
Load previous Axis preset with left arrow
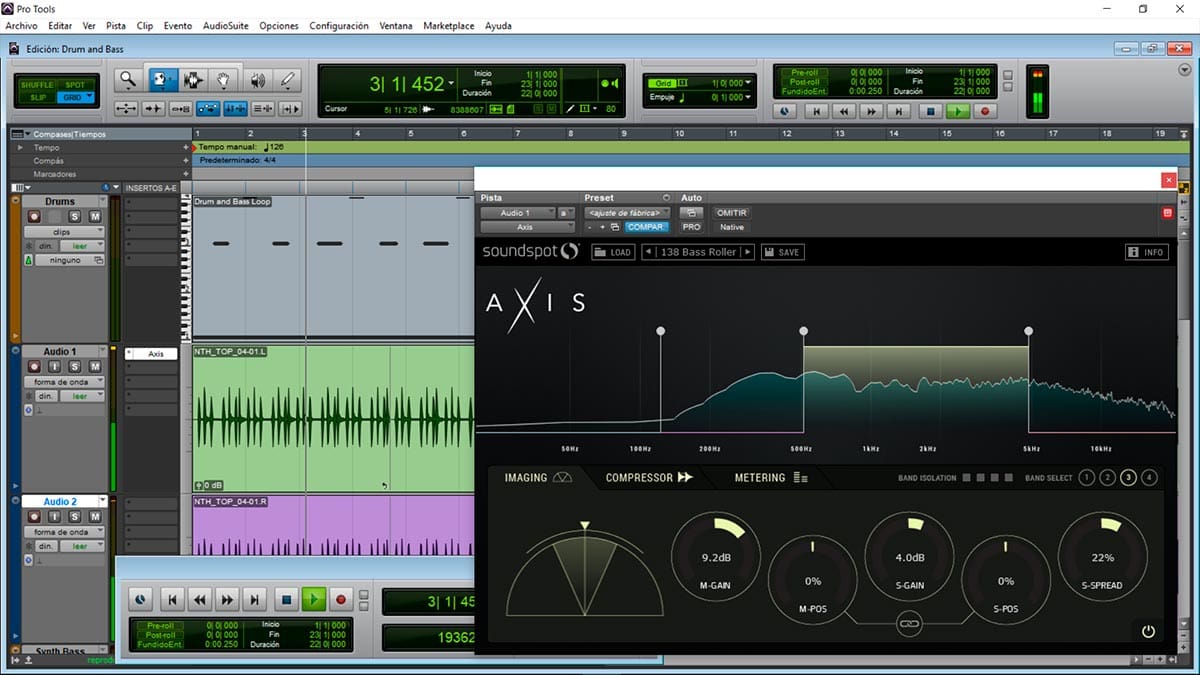pos(647,252)
